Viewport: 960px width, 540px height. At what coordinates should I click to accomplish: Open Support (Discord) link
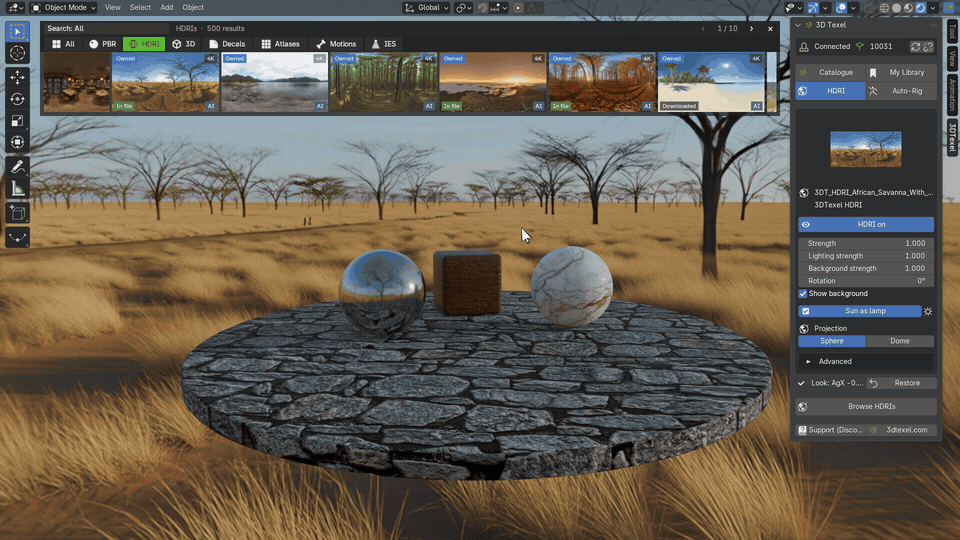point(830,430)
